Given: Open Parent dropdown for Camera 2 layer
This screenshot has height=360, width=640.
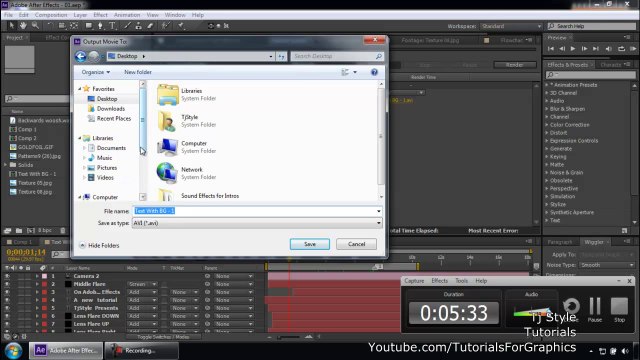Looking at the screenshot, I should pos(233,276).
